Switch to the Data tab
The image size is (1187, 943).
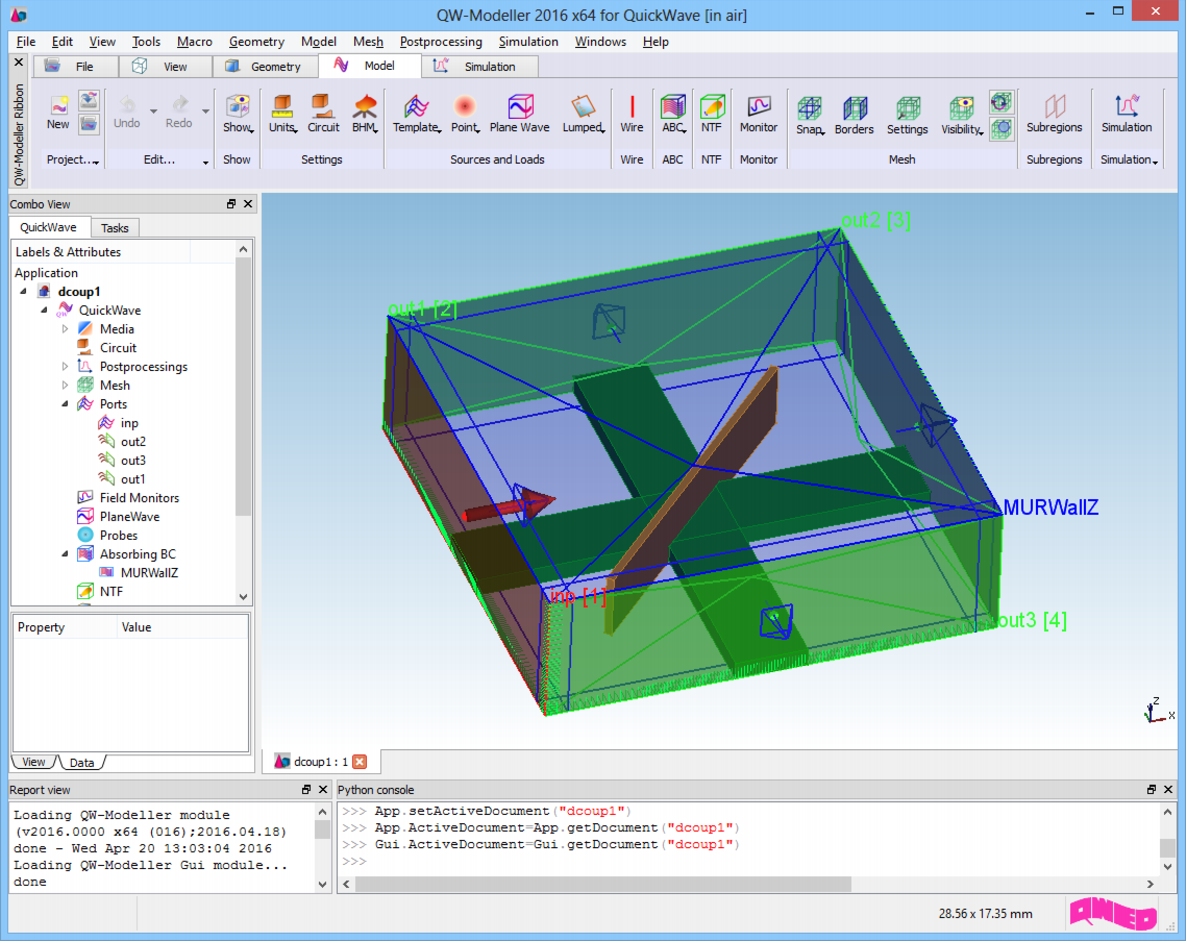coord(82,762)
